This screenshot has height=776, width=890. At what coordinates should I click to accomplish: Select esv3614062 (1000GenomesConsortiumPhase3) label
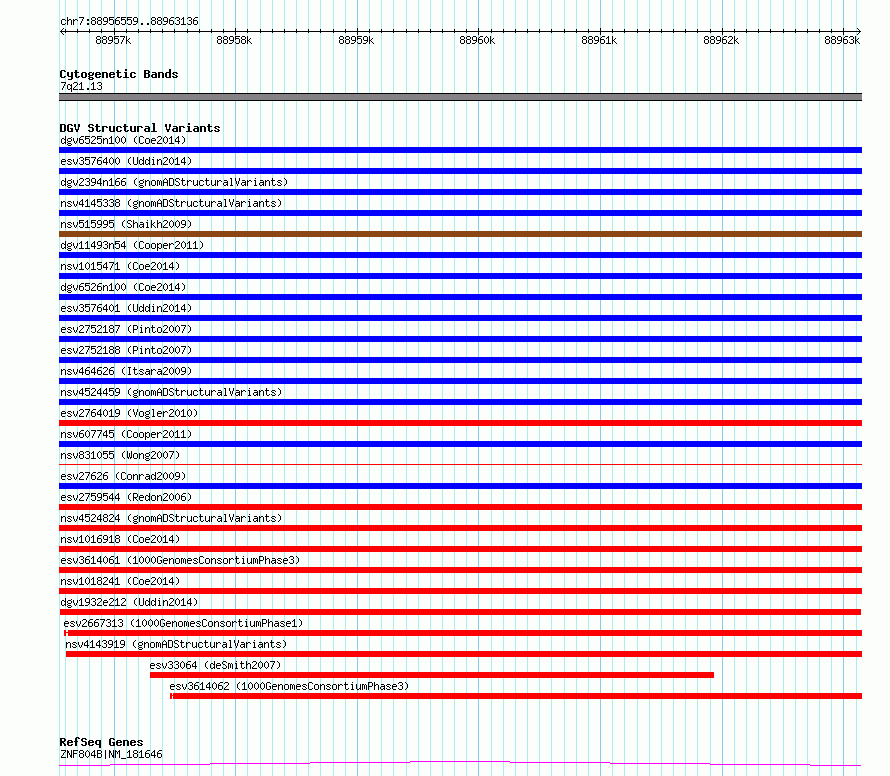(289, 686)
